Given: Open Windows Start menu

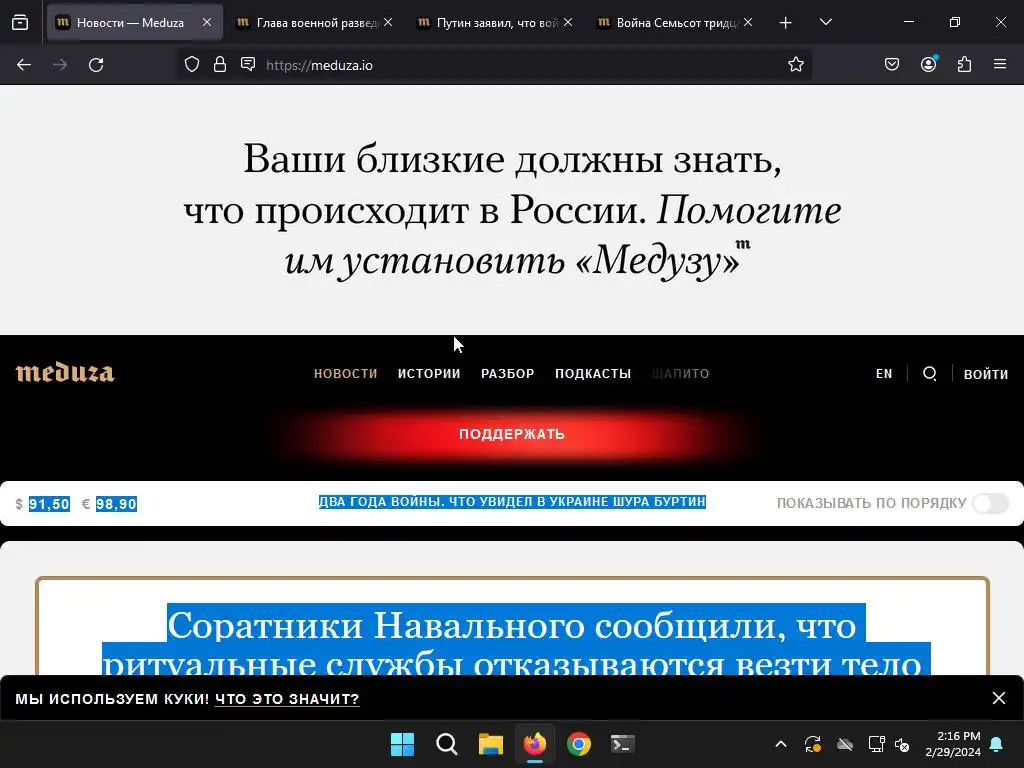Looking at the screenshot, I should coord(402,744).
